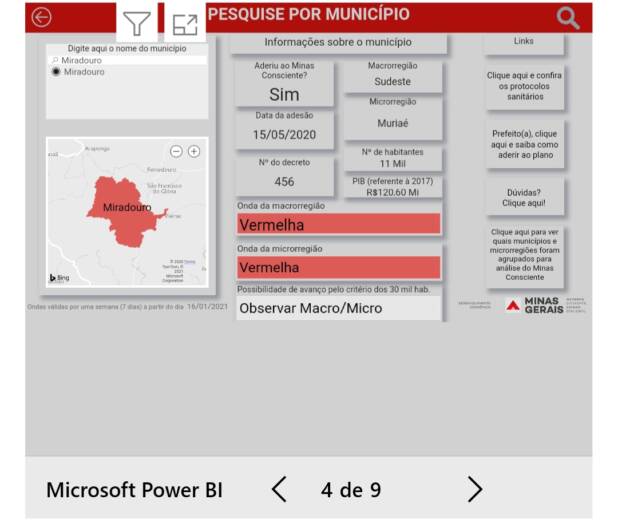
Task: Click the red Onda da microrregião Vermelha box
Action: point(338,268)
